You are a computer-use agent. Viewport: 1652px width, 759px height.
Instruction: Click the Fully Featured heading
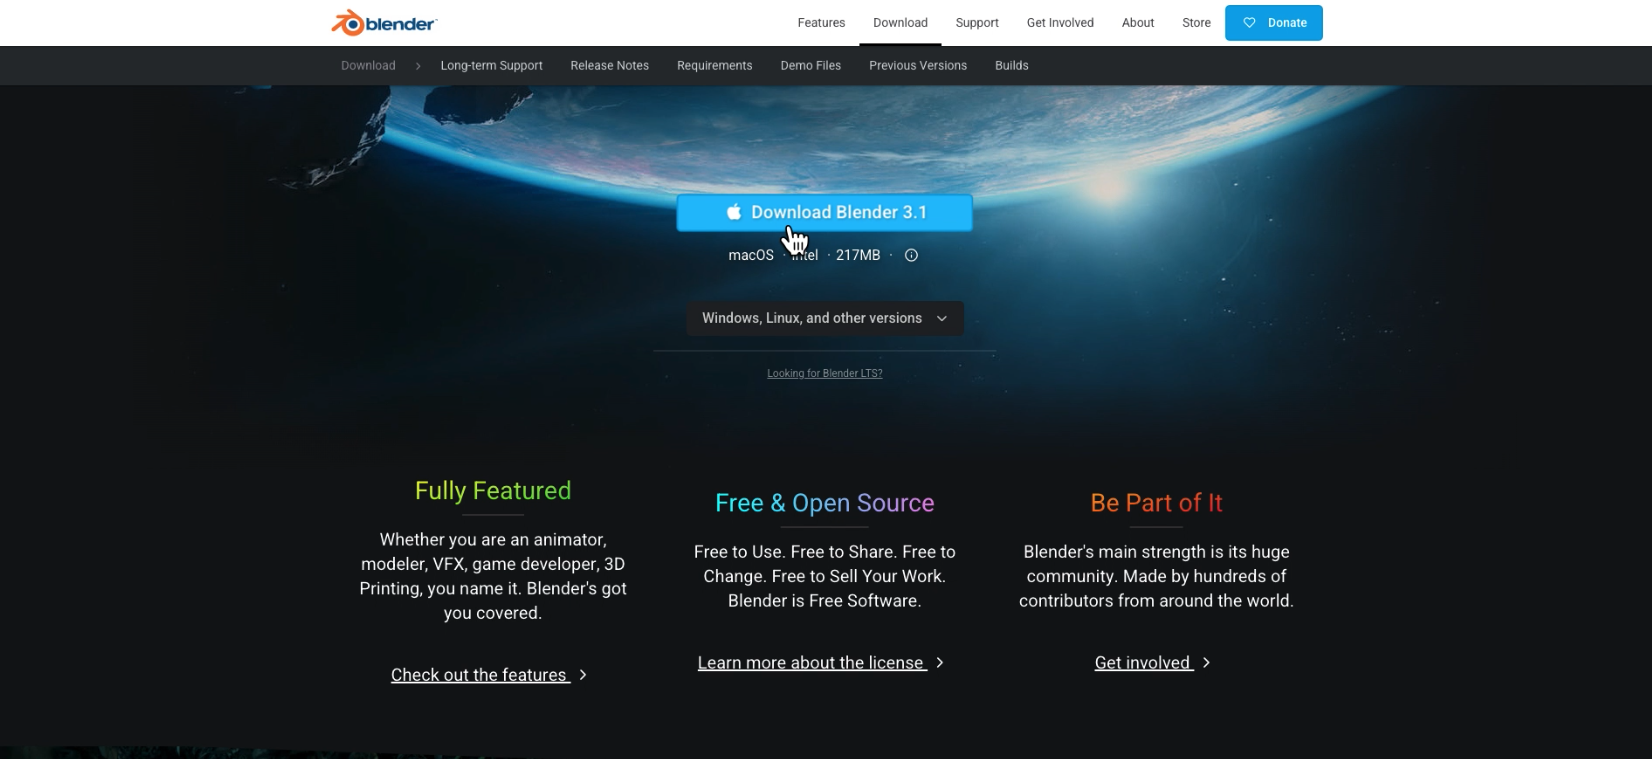[493, 491]
